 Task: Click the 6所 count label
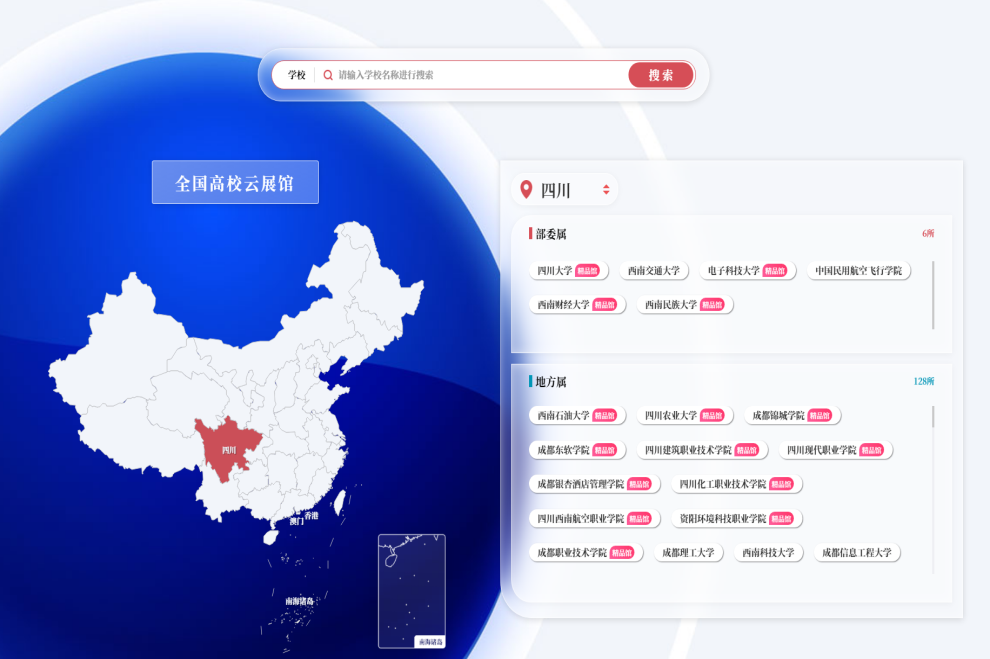point(927,234)
